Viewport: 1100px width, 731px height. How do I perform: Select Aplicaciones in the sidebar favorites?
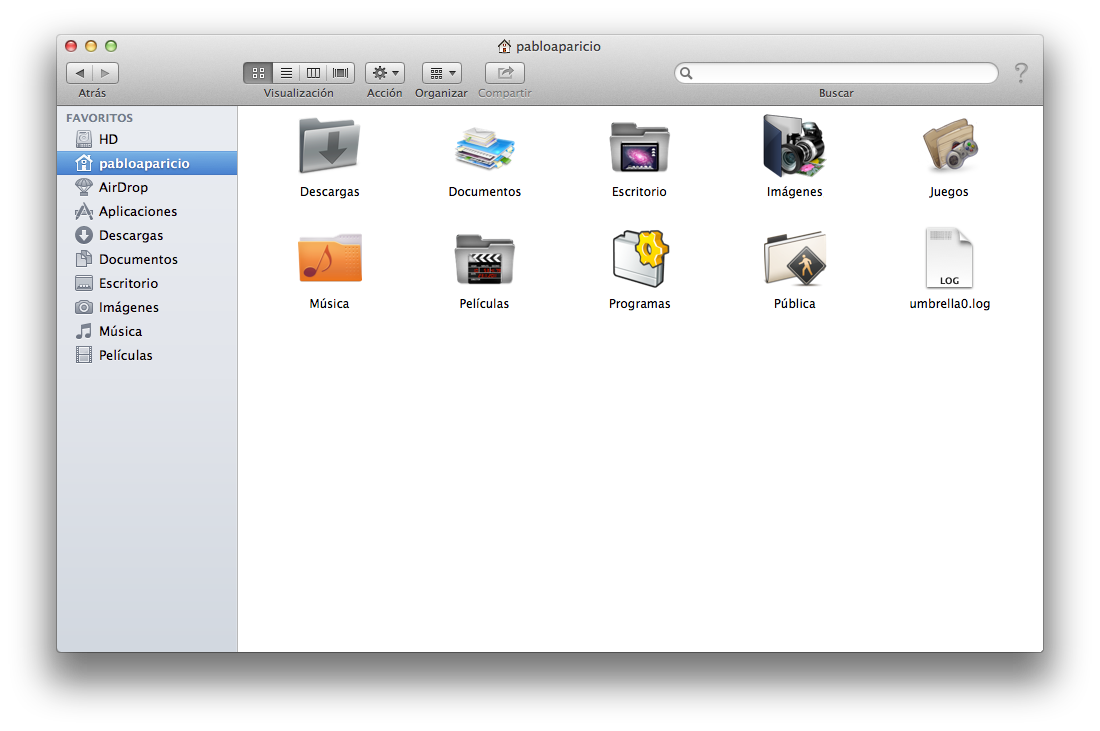[x=137, y=211]
